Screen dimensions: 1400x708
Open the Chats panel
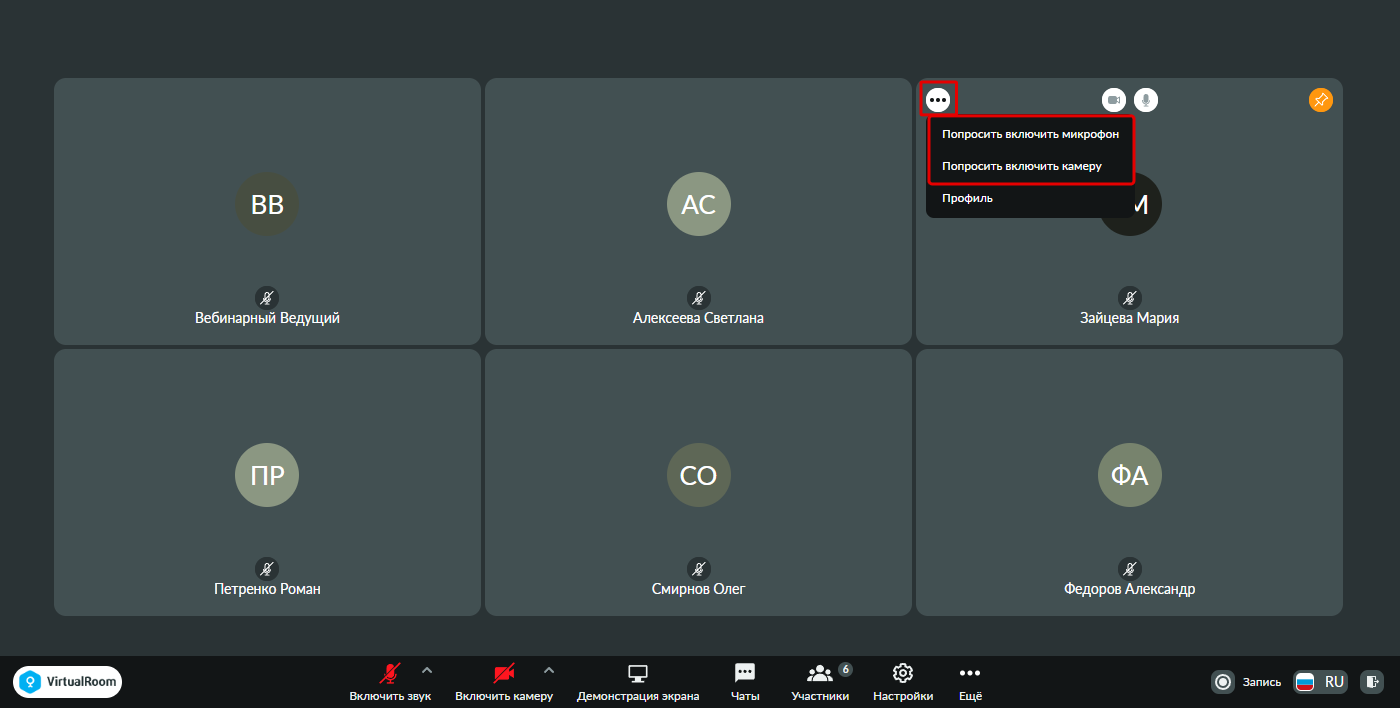point(745,682)
